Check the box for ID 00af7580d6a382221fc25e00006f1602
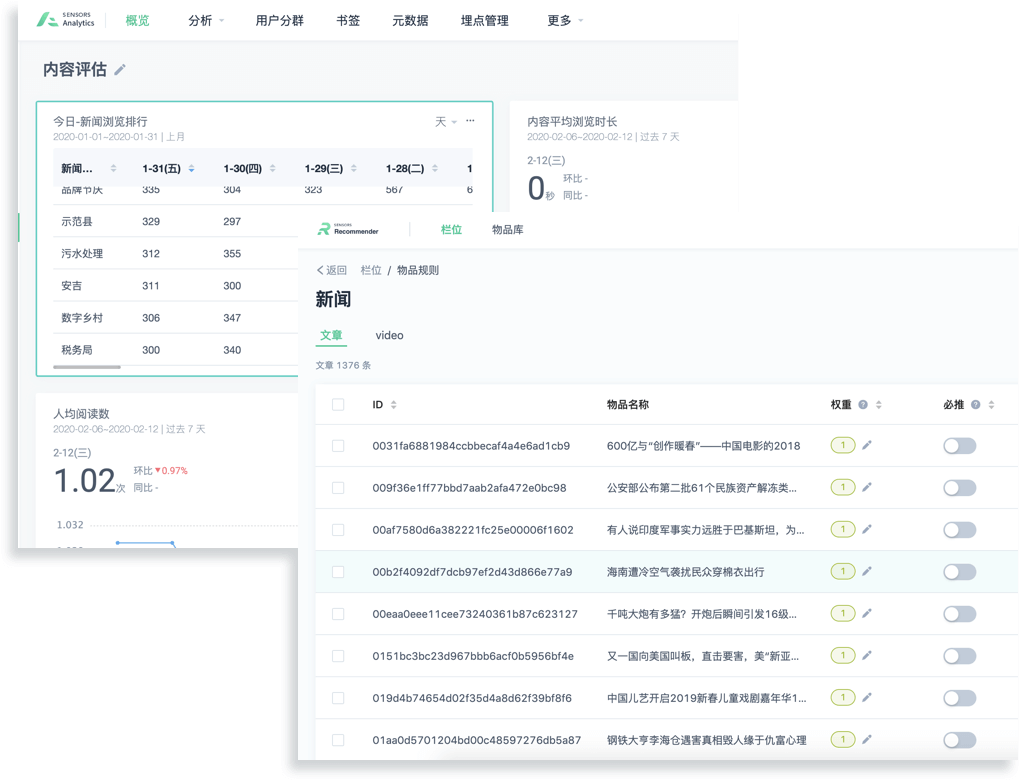1020x780 pixels. pyautogui.click(x=338, y=530)
